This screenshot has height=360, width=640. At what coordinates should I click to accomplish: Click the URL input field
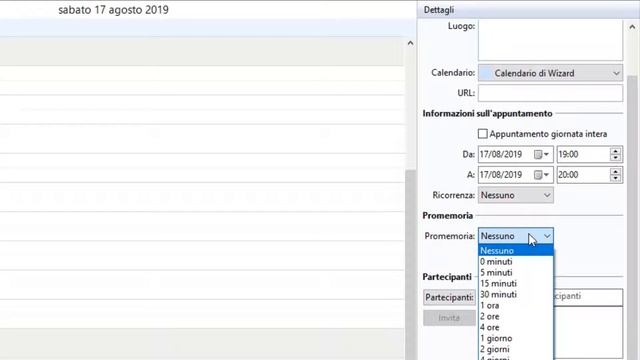pos(550,93)
